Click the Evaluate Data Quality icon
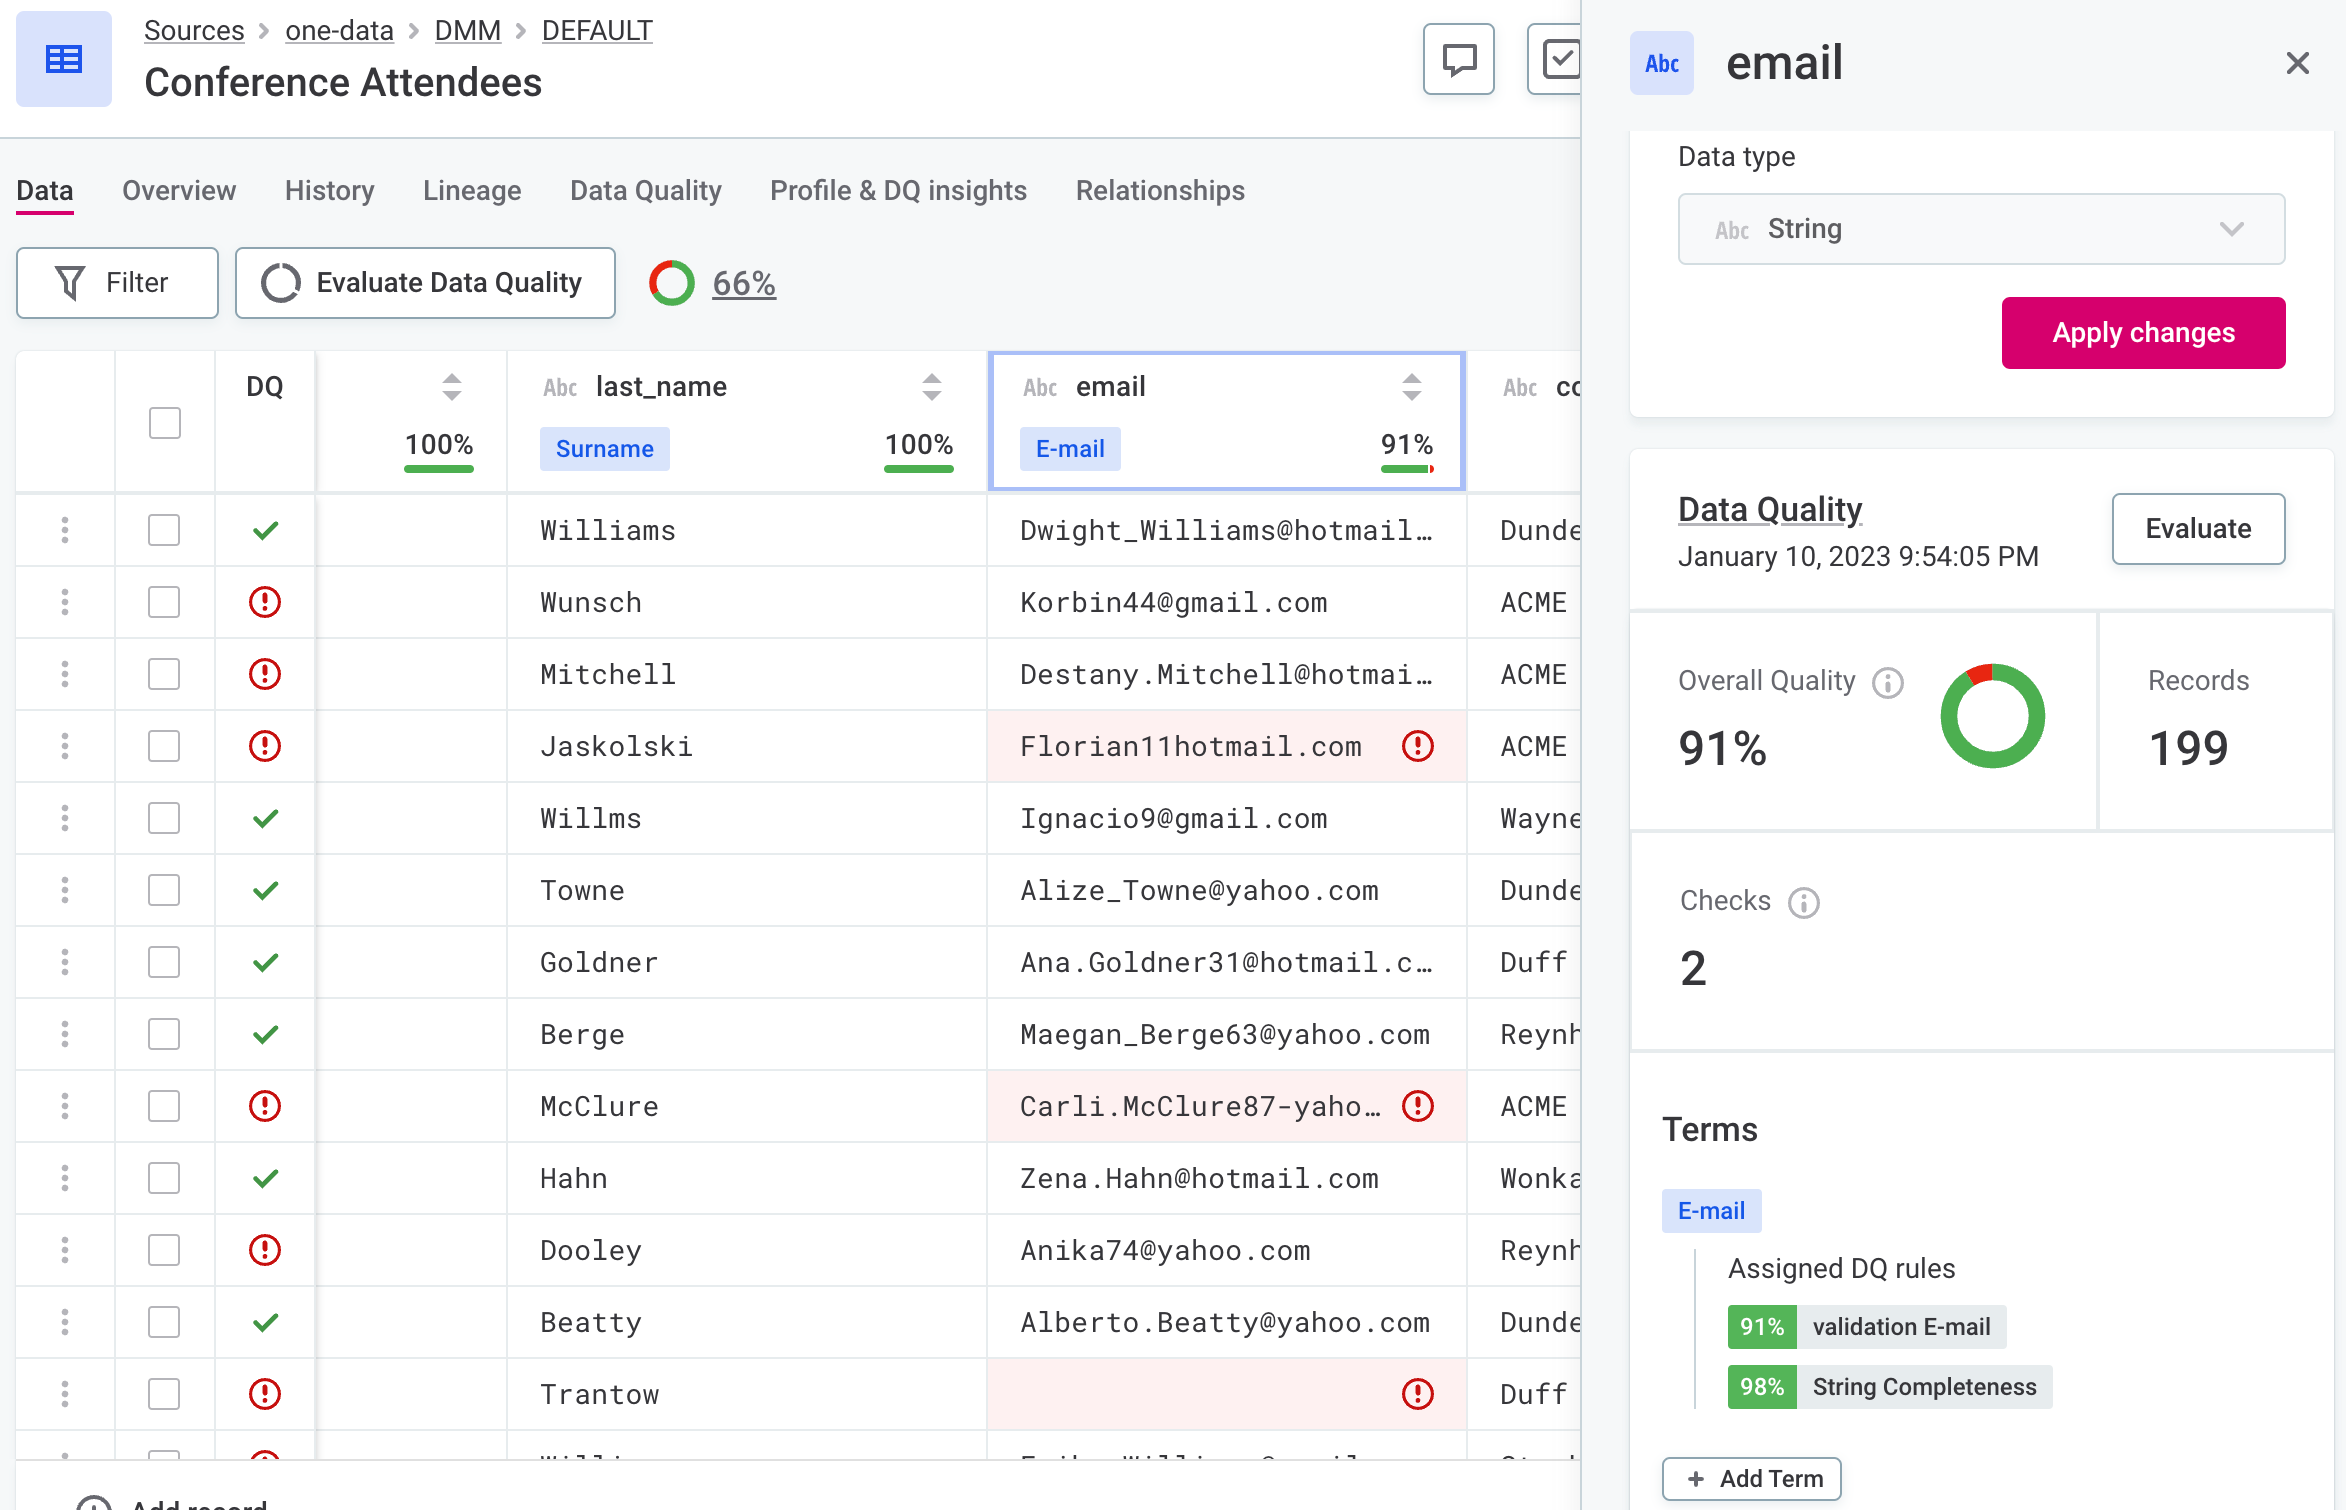The width and height of the screenshot is (2346, 1510). (x=279, y=284)
